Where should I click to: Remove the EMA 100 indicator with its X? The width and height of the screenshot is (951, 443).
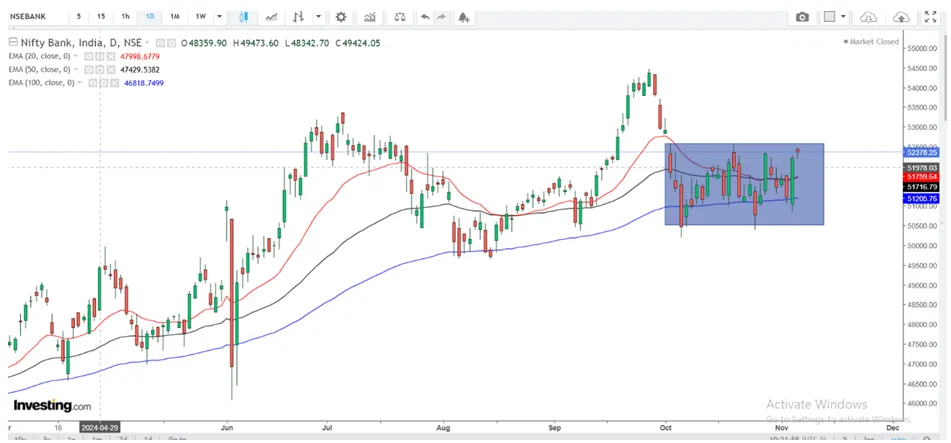tap(115, 83)
